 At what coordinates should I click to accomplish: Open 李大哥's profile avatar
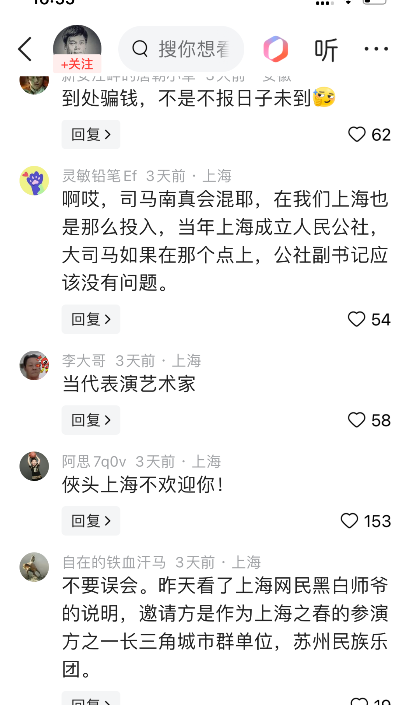click(34, 366)
